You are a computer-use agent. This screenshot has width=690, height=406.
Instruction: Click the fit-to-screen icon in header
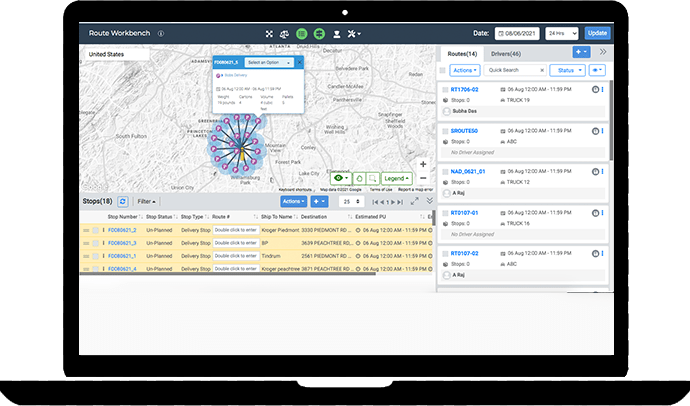[269, 33]
